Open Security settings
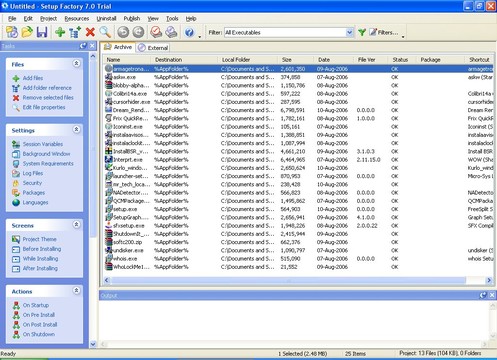Image resolution: width=497 pixels, height=360 pixels. [32, 183]
